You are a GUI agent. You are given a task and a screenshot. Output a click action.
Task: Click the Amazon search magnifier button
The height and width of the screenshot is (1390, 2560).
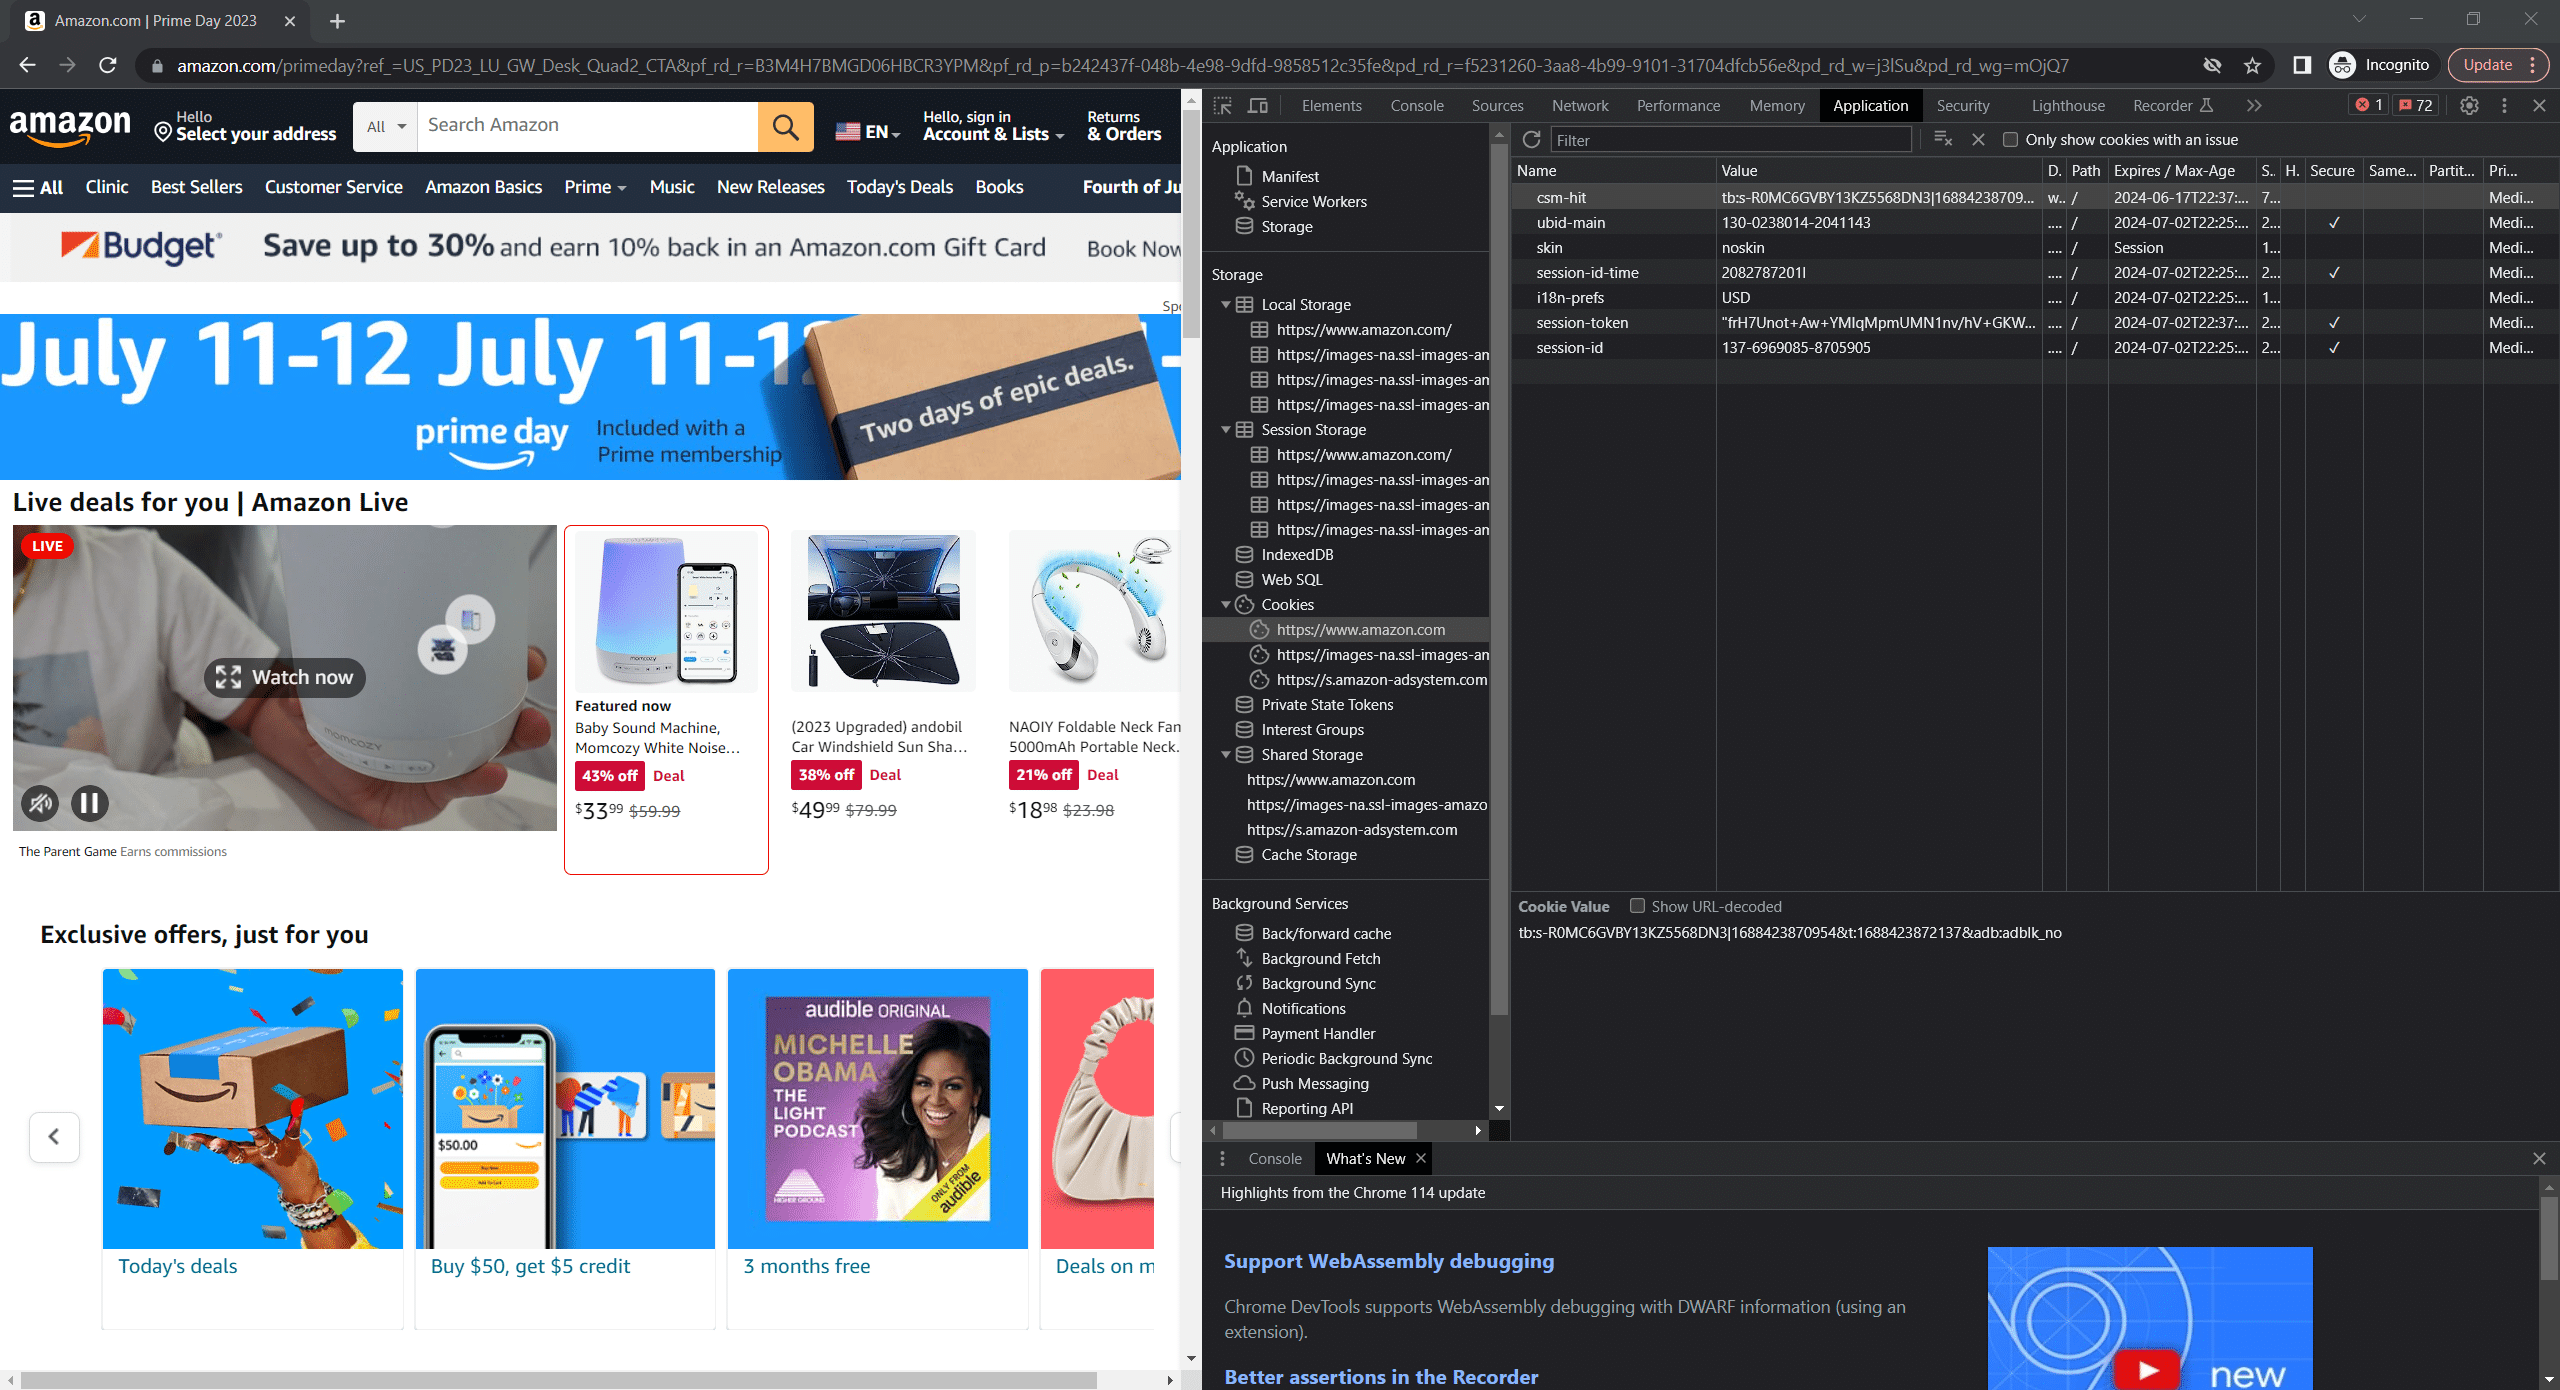(x=785, y=127)
